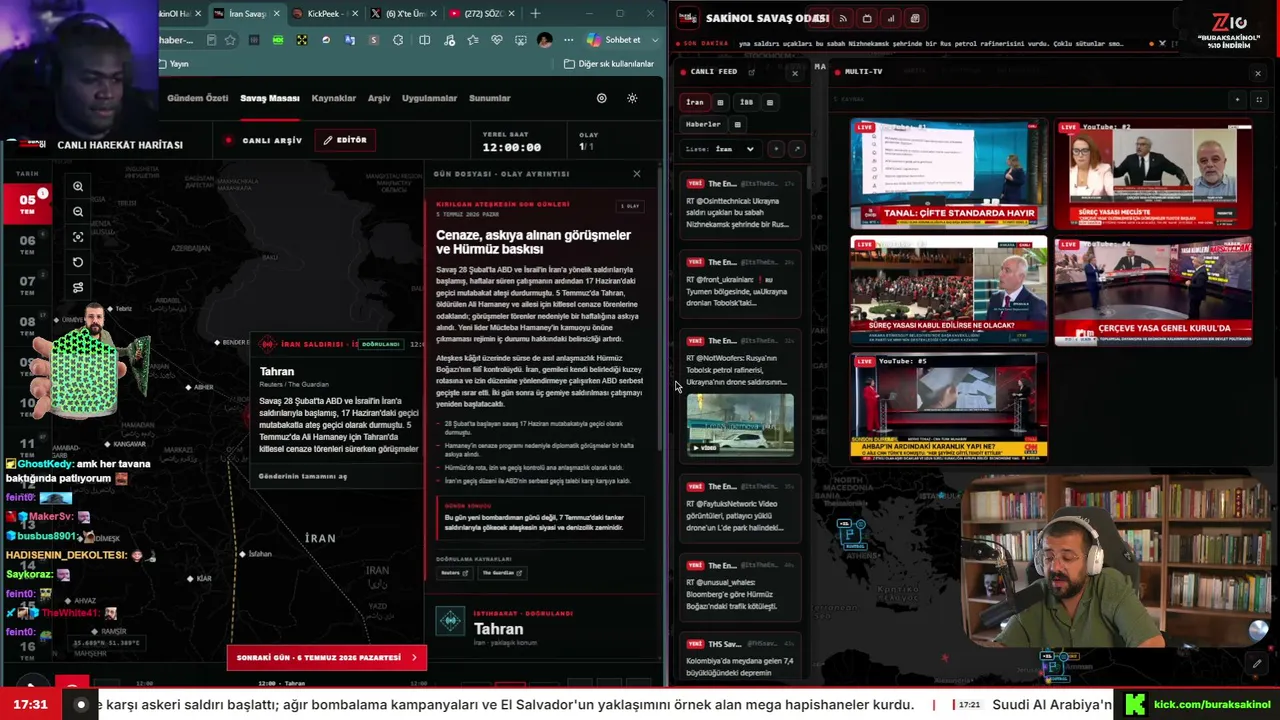This screenshot has width=1280, height=720.
Task: Close the Canlı Feed panel
Action: pos(795,73)
